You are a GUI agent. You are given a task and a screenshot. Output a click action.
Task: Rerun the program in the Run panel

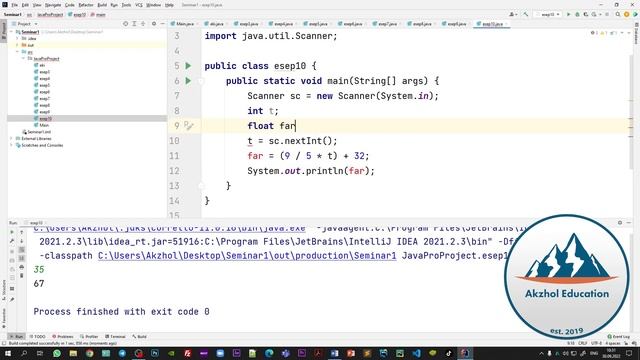coord(12,232)
